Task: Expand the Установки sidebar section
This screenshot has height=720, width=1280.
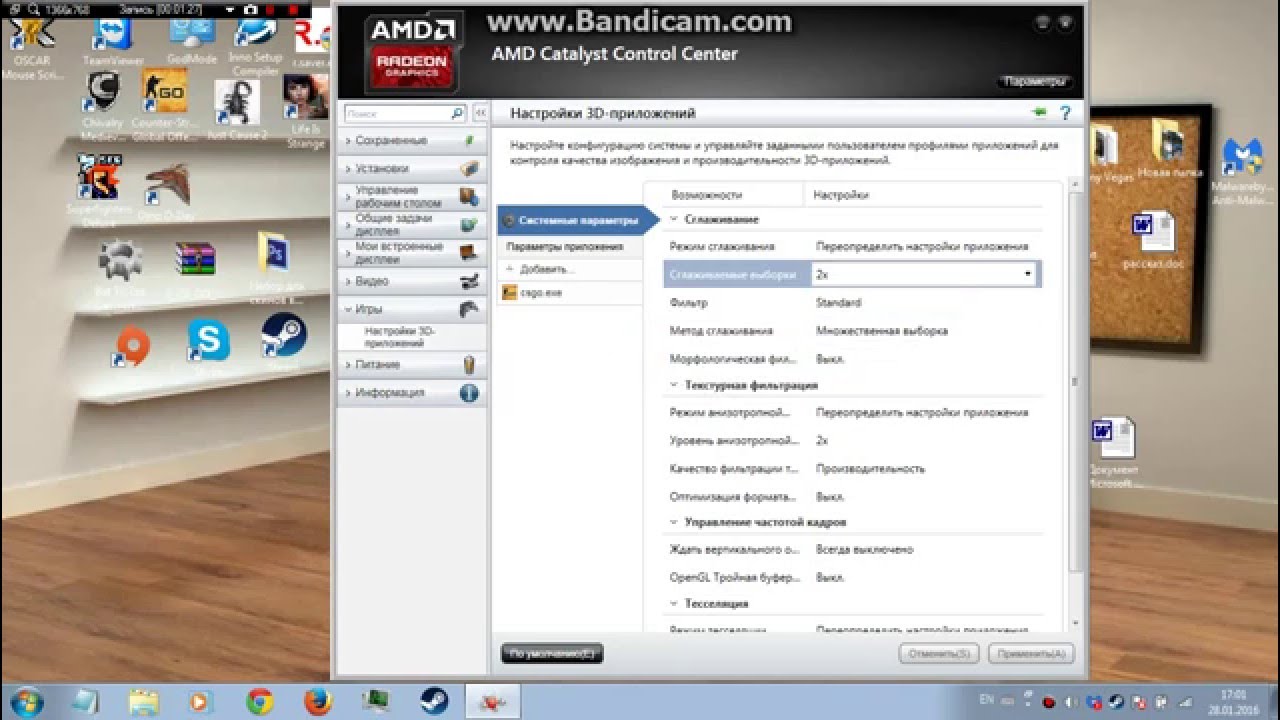Action: click(411, 169)
